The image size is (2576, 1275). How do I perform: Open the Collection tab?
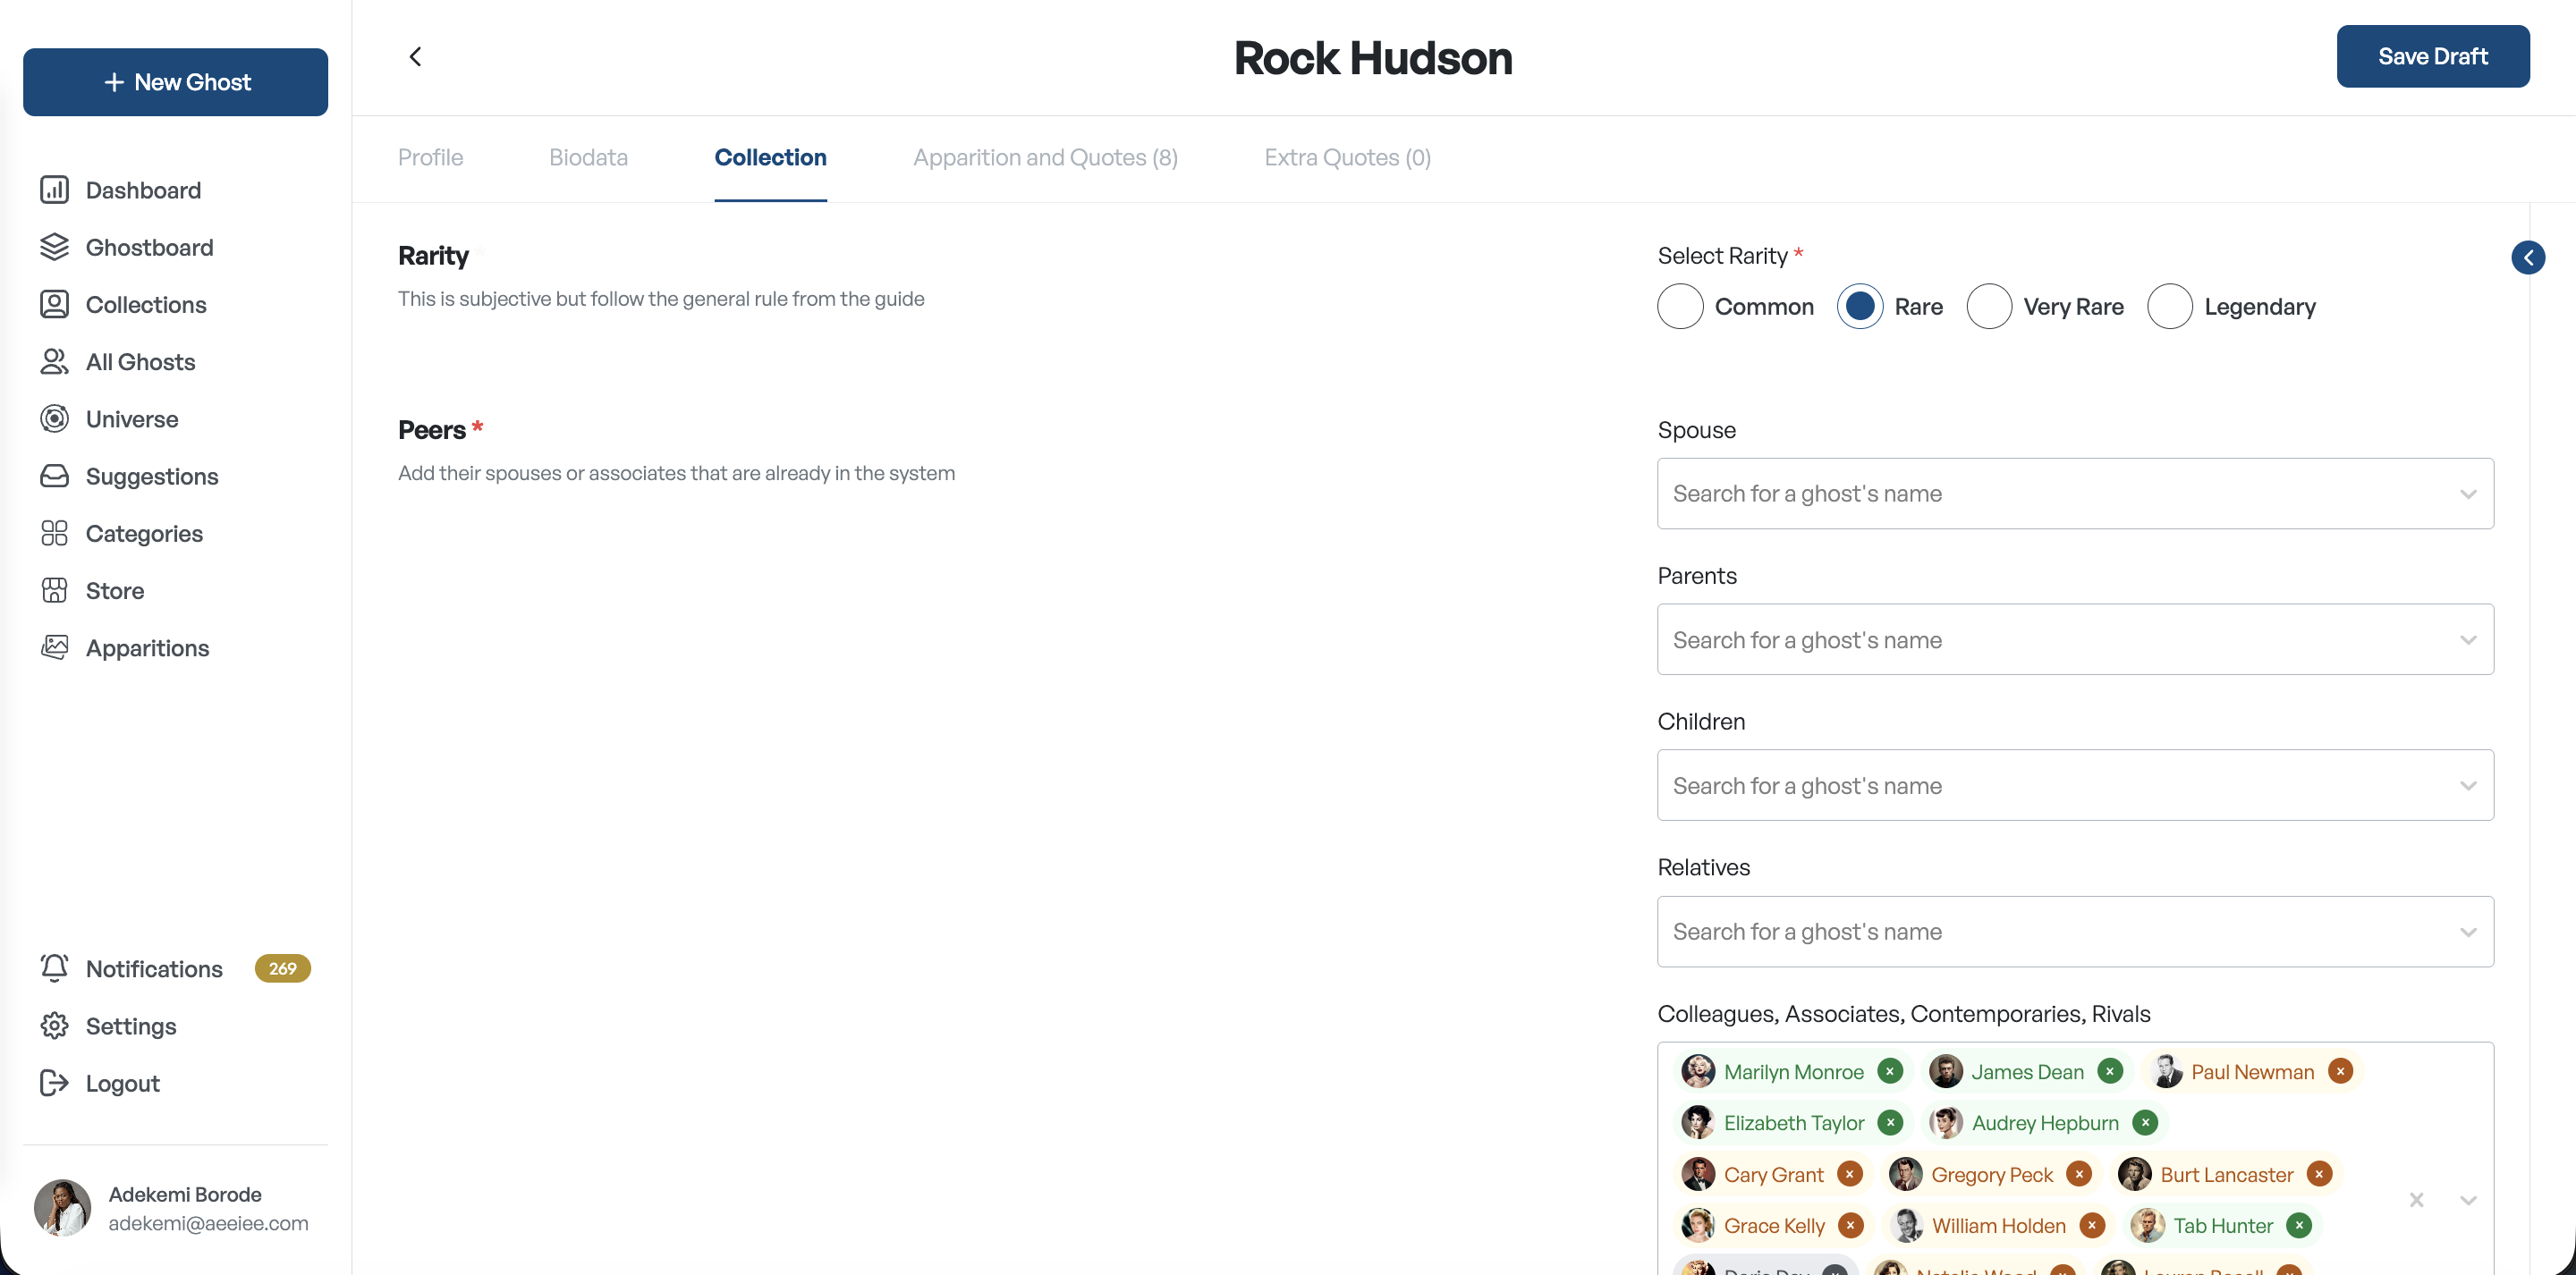point(770,158)
